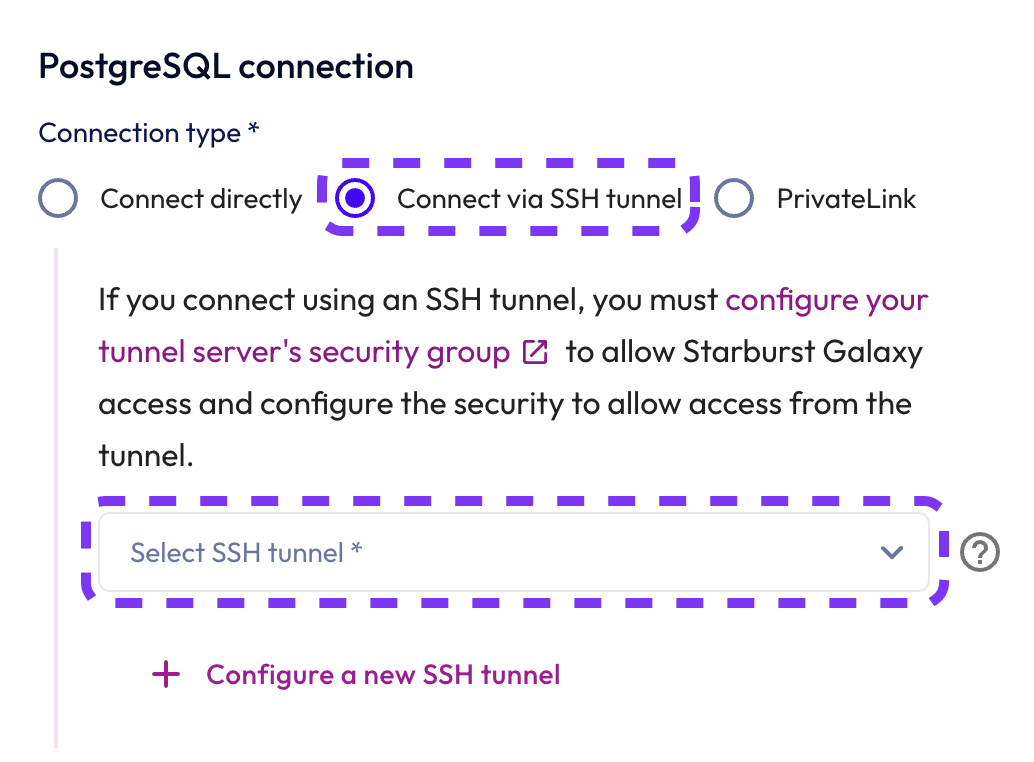Select the Connect directly radio button

coord(57,198)
